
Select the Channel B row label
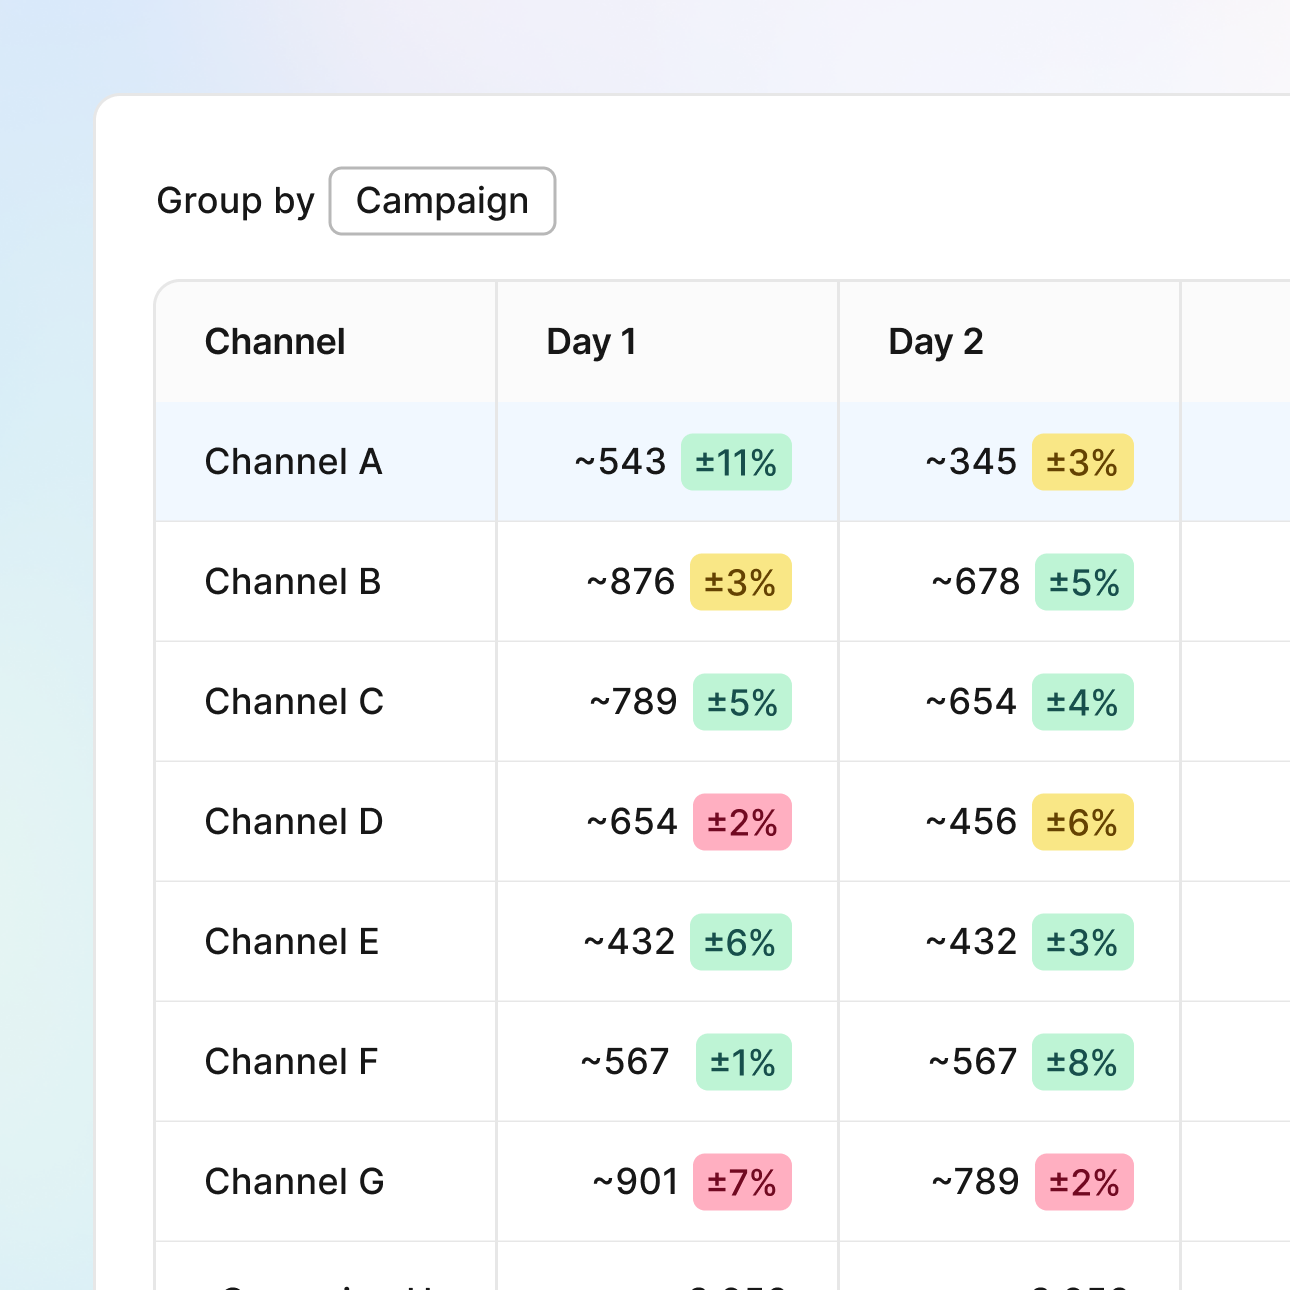[293, 582]
